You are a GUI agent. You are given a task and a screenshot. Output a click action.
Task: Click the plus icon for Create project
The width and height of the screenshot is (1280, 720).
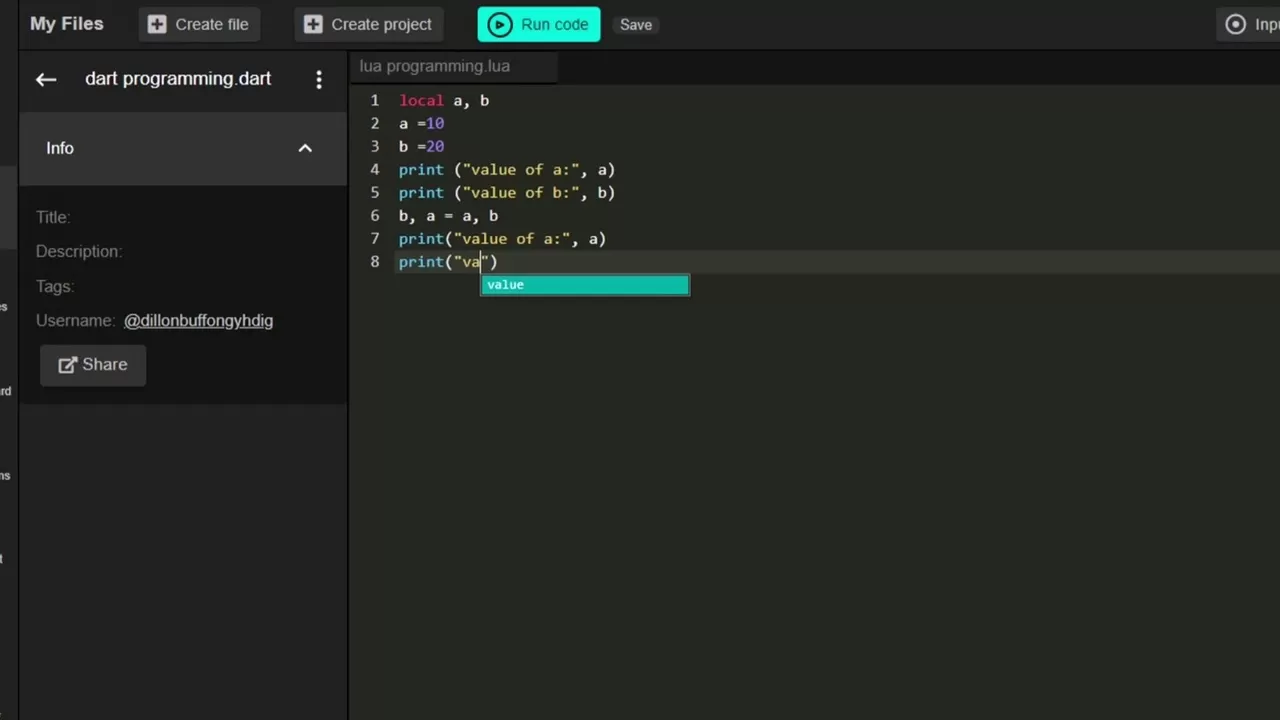pyautogui.click(x=313, y=25)
